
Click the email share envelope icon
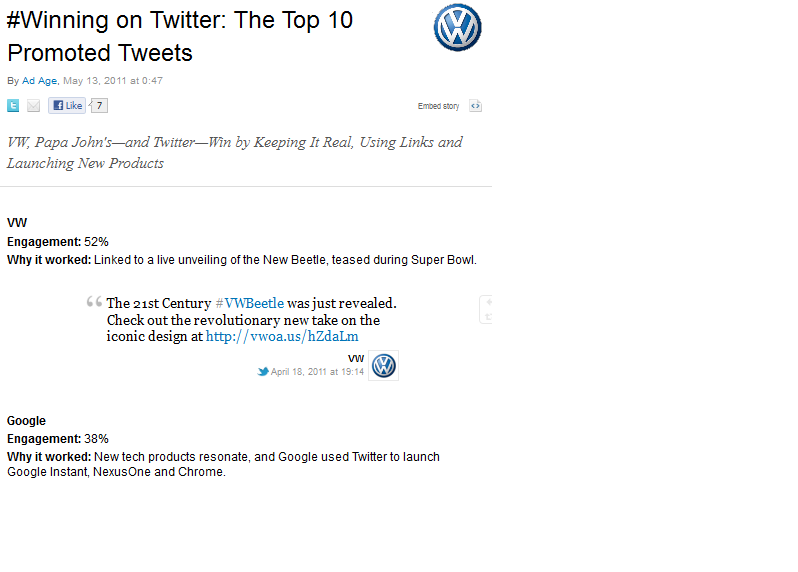33,106
